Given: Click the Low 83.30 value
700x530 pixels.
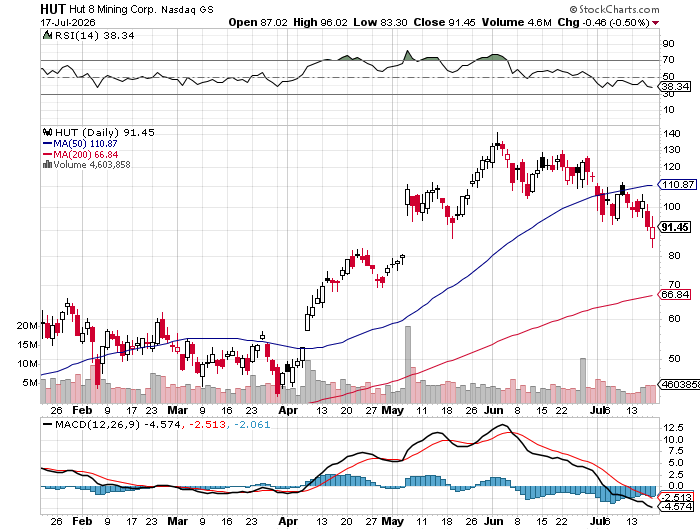Looking at the screenshot, I should 380,22.
